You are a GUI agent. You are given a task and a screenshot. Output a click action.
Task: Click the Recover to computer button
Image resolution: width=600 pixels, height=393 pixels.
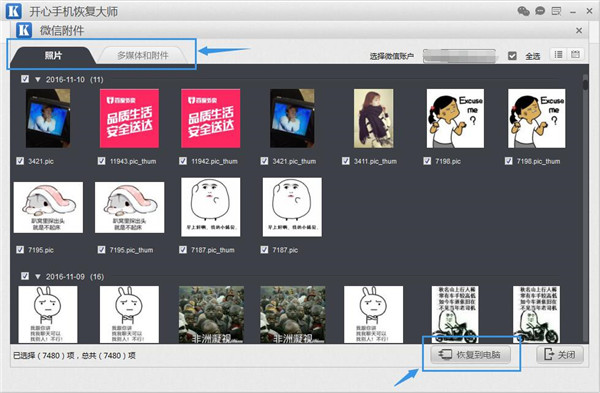click(x=471, y=355)
